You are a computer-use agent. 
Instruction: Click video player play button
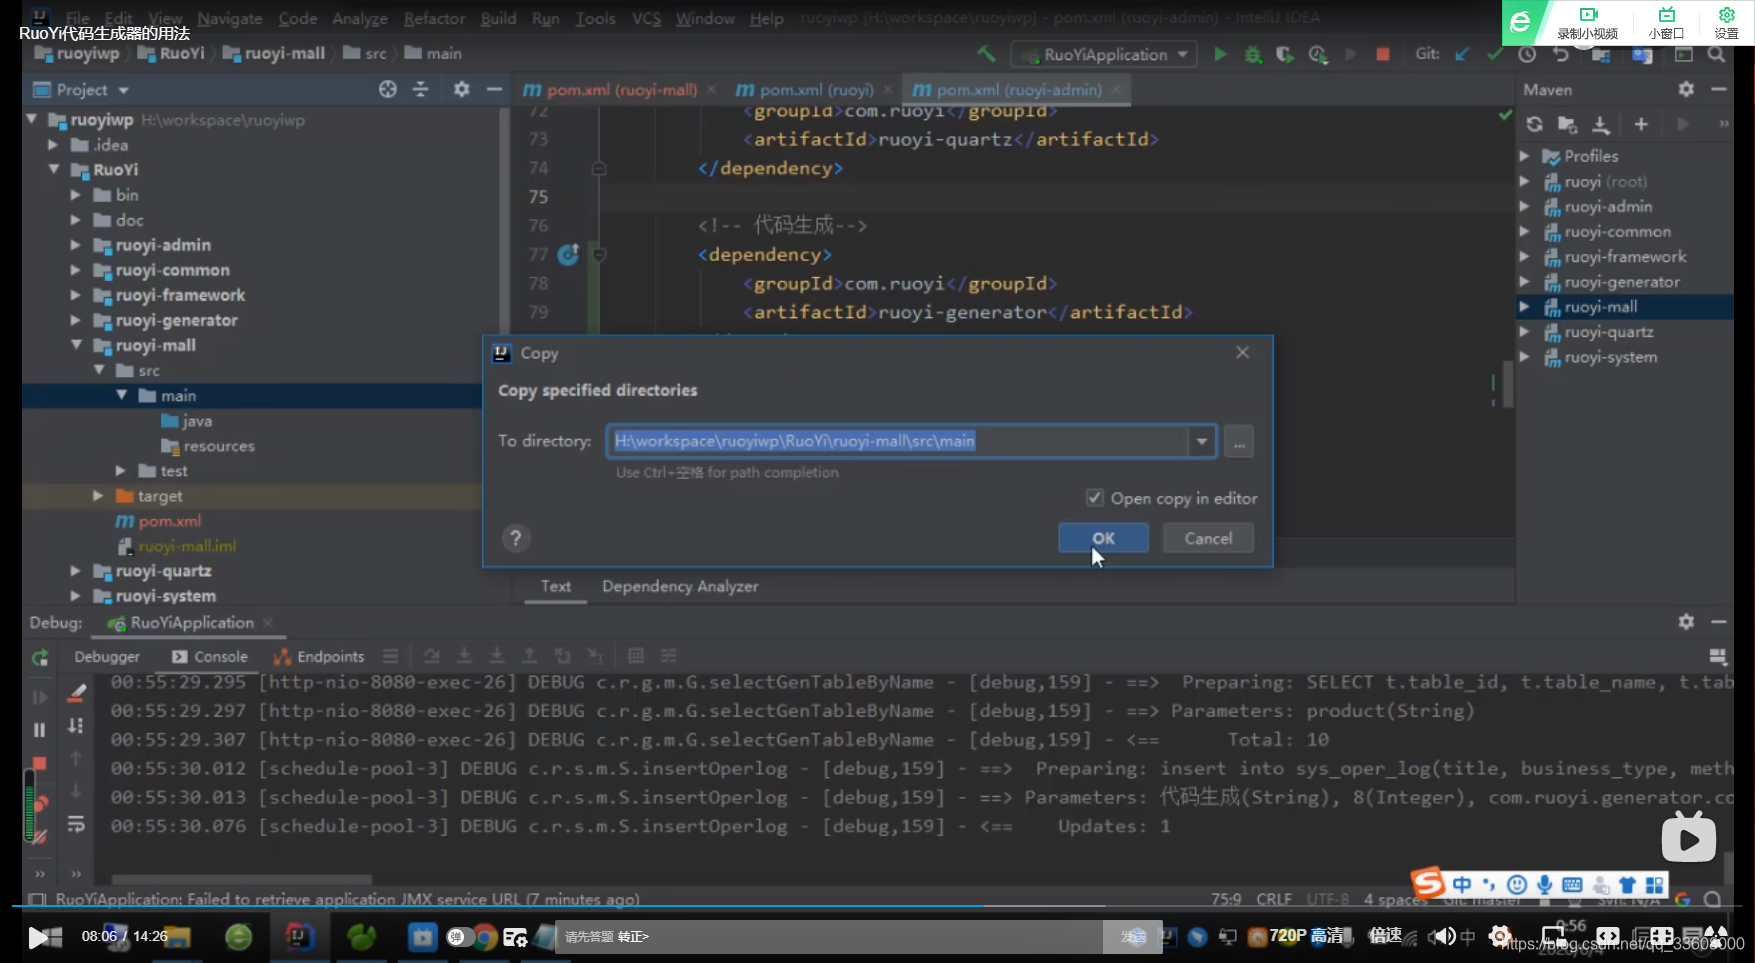(x=39, y=937)
